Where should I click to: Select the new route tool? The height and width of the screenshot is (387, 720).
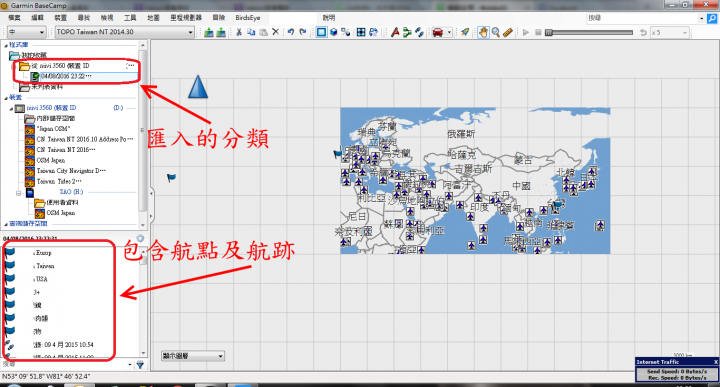pos(407,32)
